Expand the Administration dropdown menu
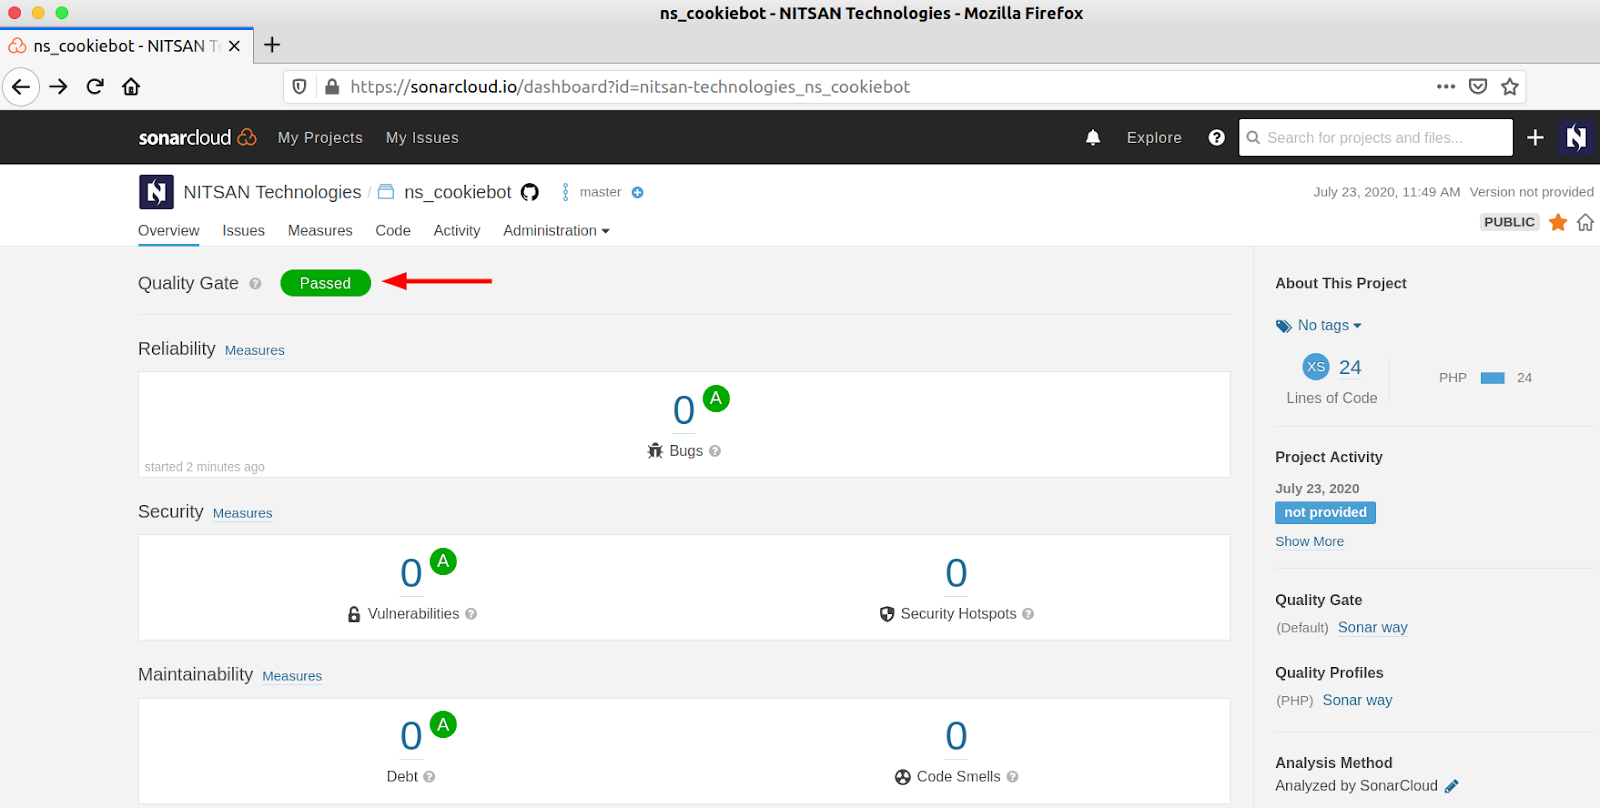Image resolution: width=1600 pixels, height=808 pixels. click(556, 231)
